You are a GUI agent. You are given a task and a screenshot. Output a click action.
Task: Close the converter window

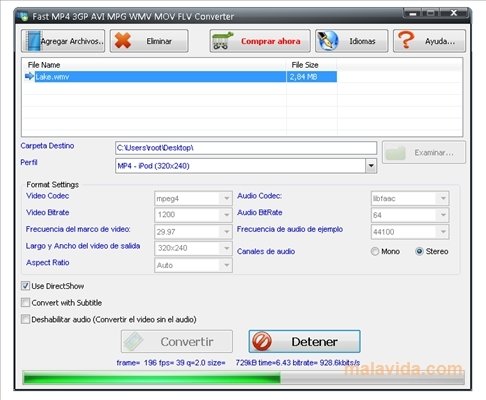click(454, 13)
